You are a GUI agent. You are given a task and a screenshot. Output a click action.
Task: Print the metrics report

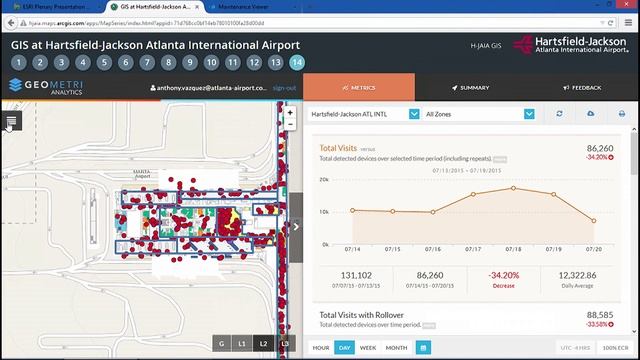(622, 114)
